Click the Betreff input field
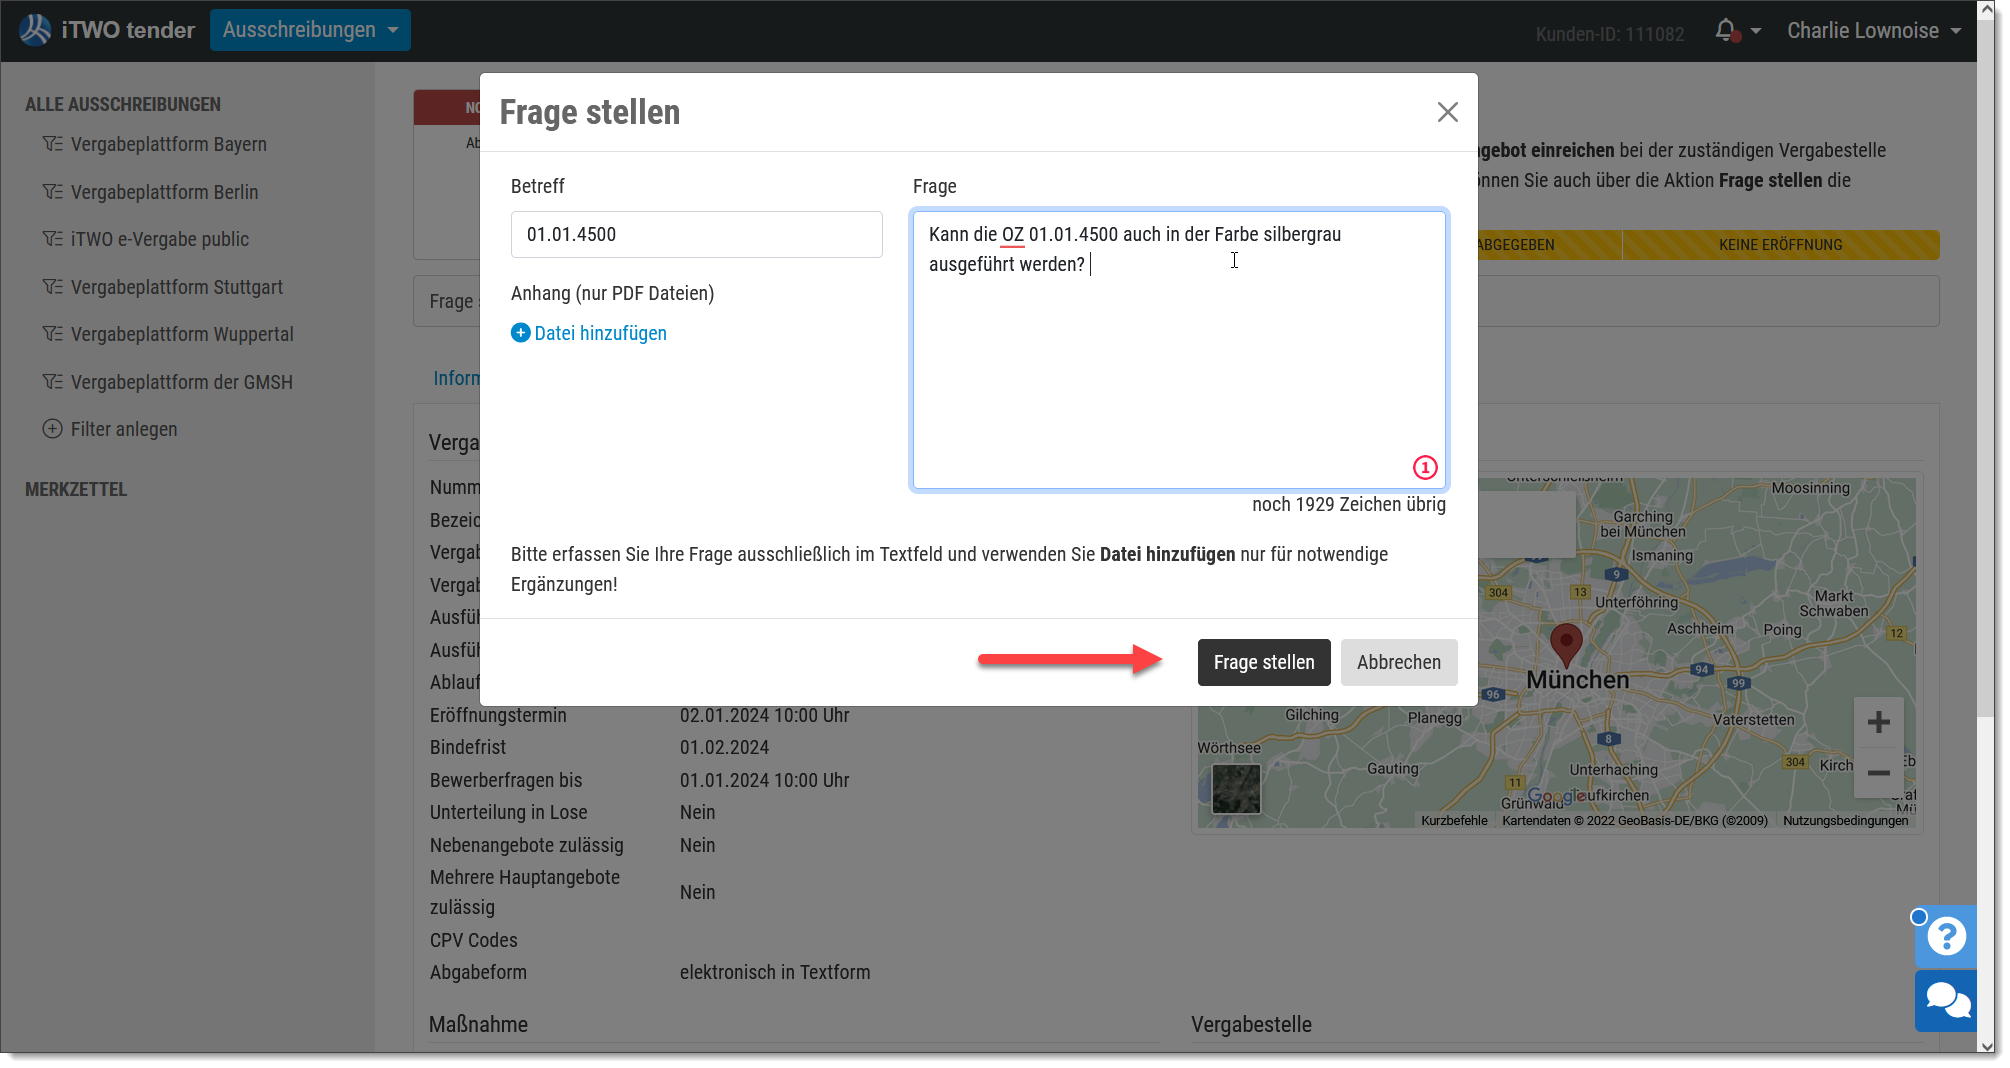 click(x=696, y=234)
